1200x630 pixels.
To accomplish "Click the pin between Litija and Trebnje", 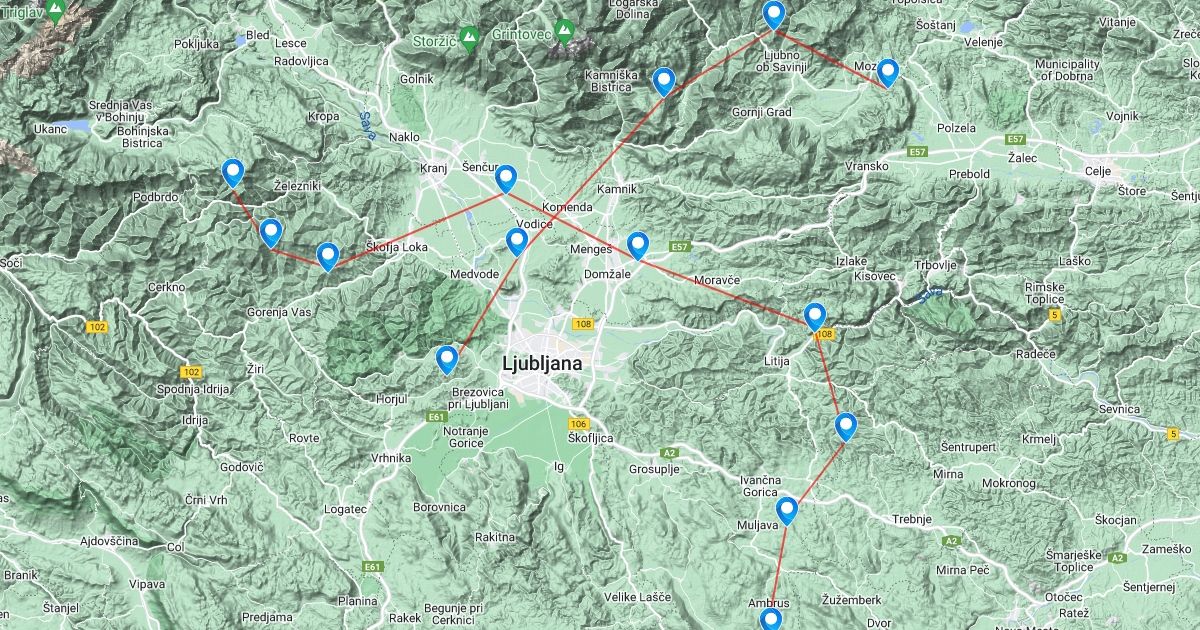I will (x=846, y=427).
